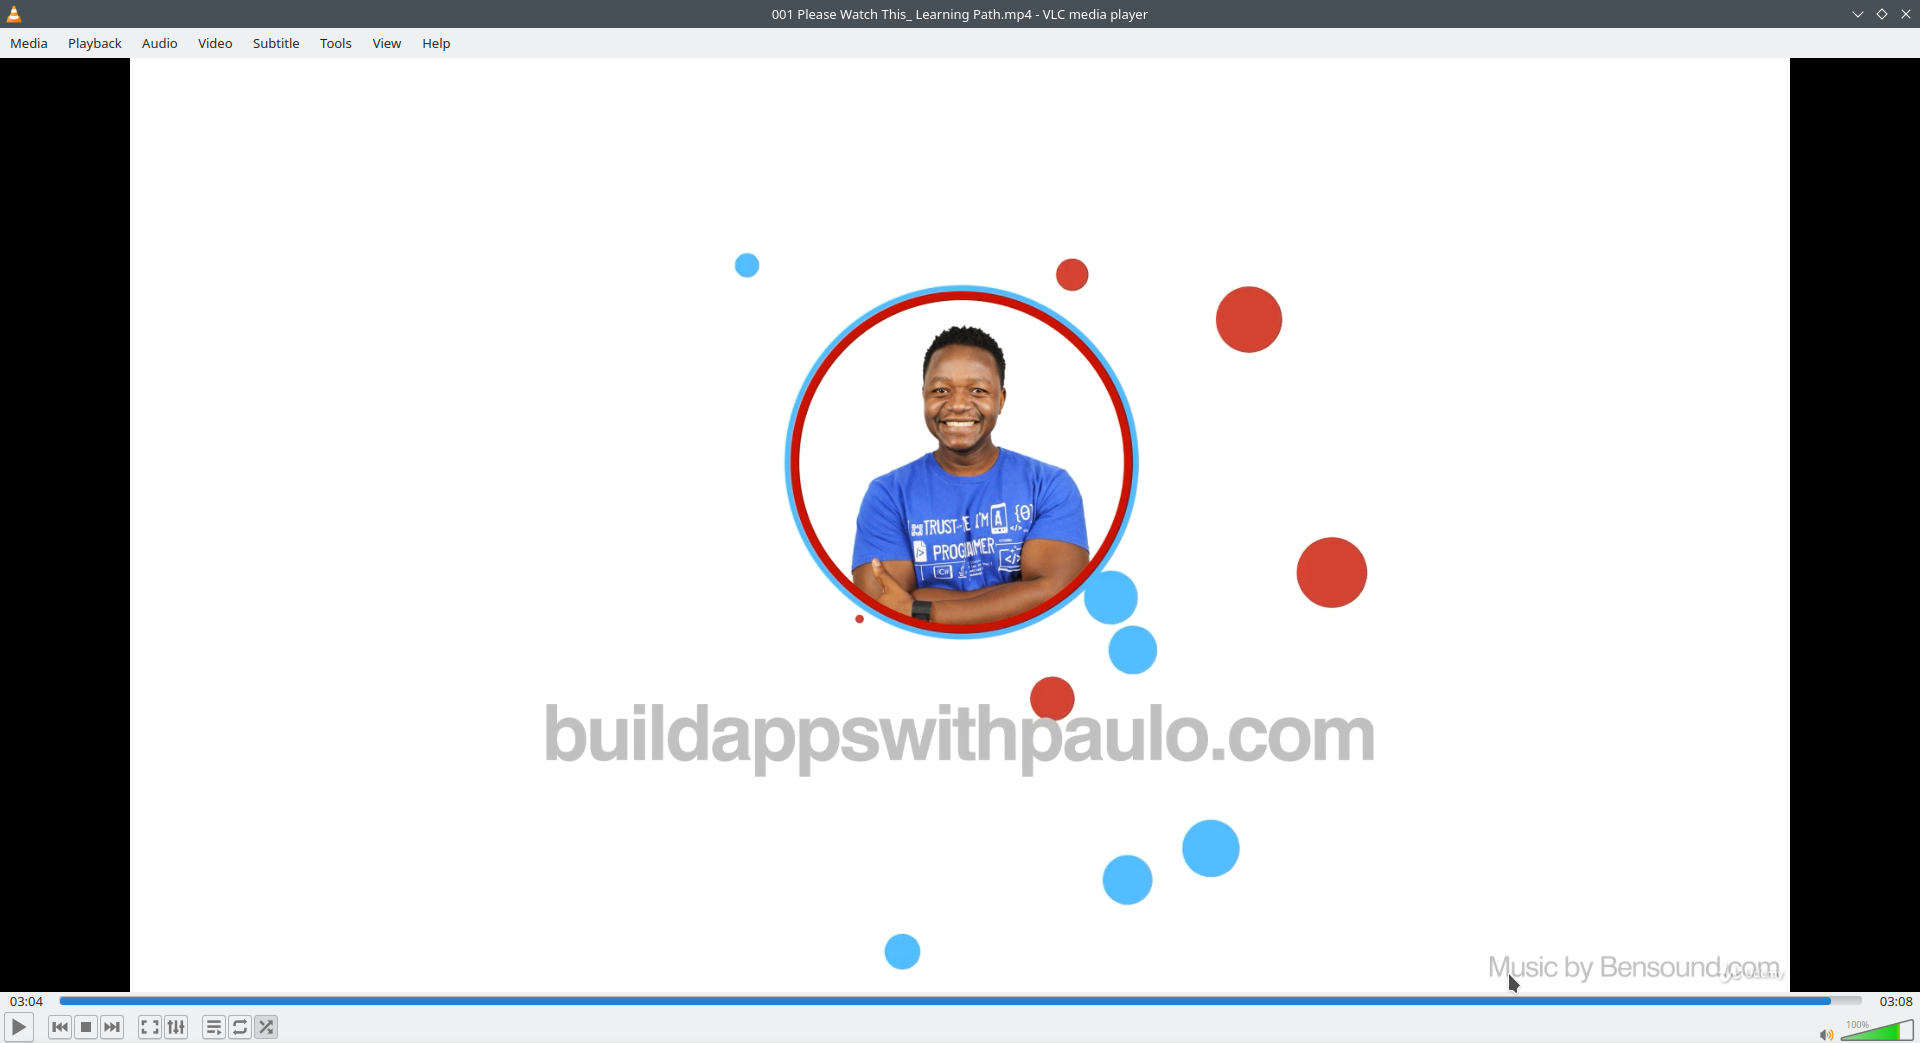1920x1043 pixels.
Task: Open the Playback menu
Action: (95, 43)
